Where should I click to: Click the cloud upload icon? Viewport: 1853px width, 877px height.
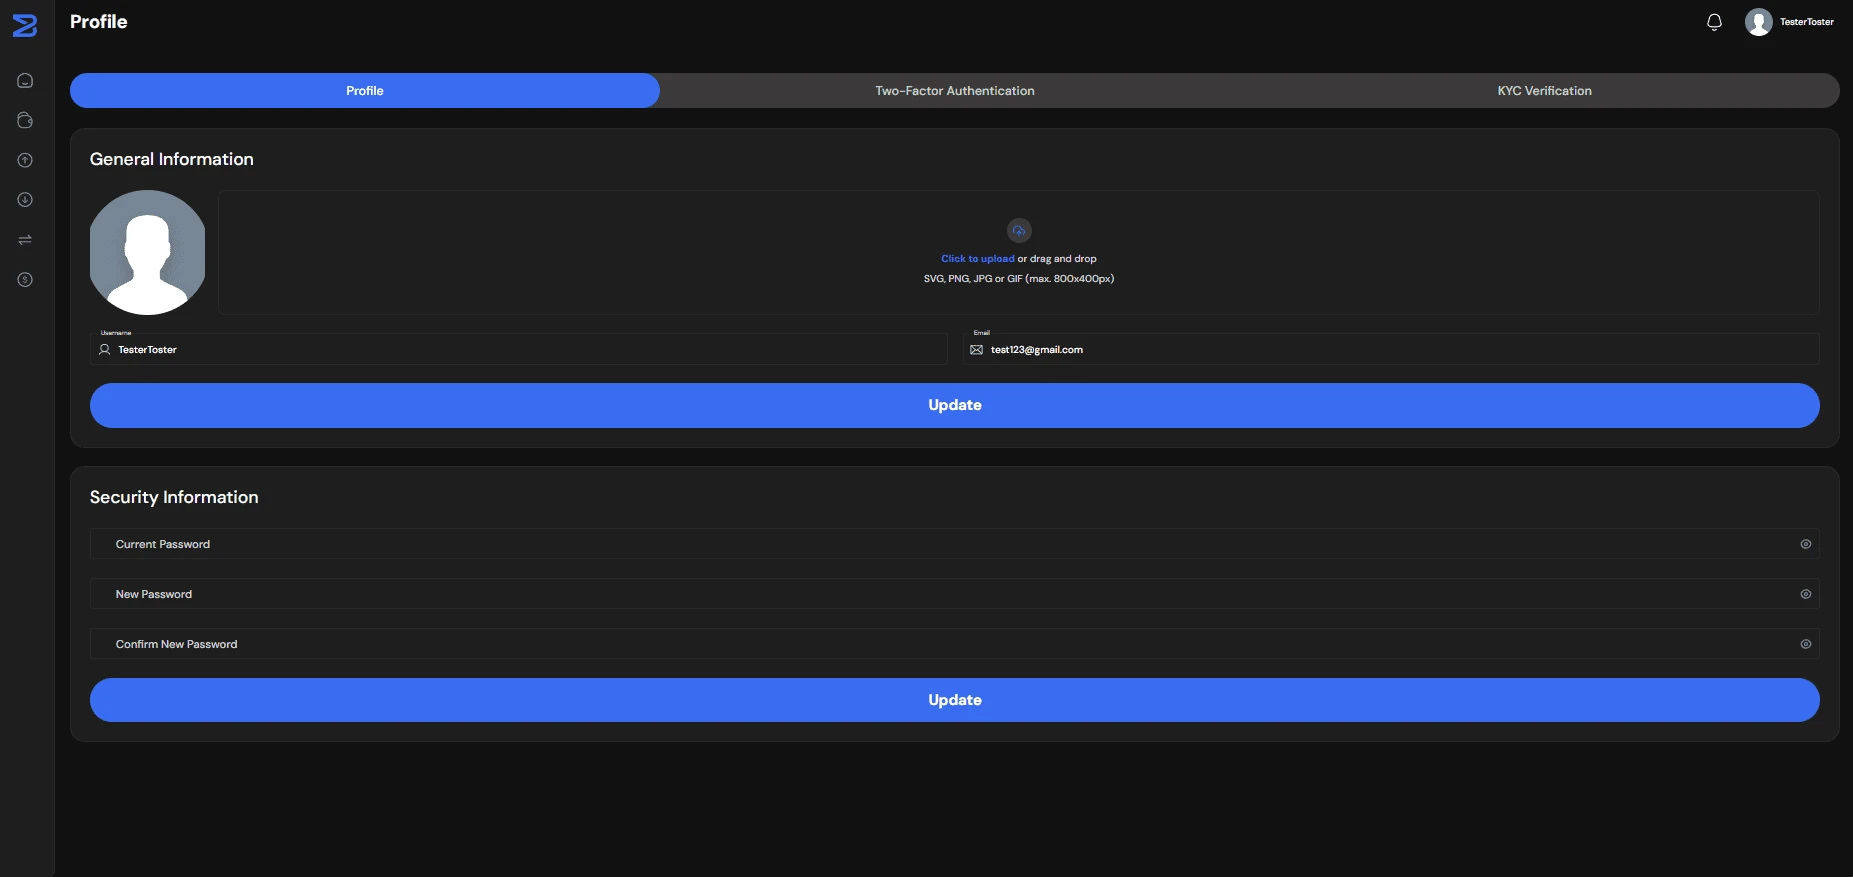coord(1019,230)
